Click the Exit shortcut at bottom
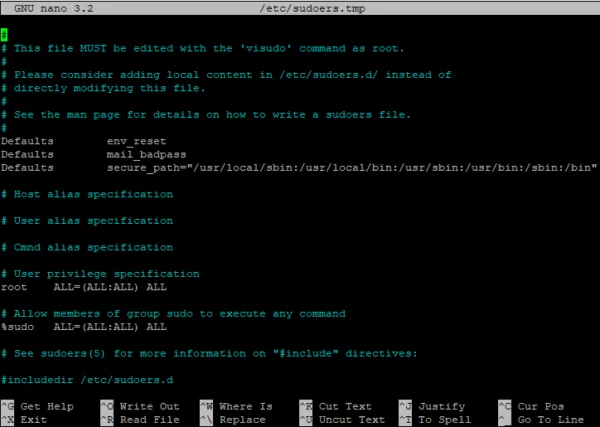This screenshot has height=427, width=600. (x=34, y=420)
